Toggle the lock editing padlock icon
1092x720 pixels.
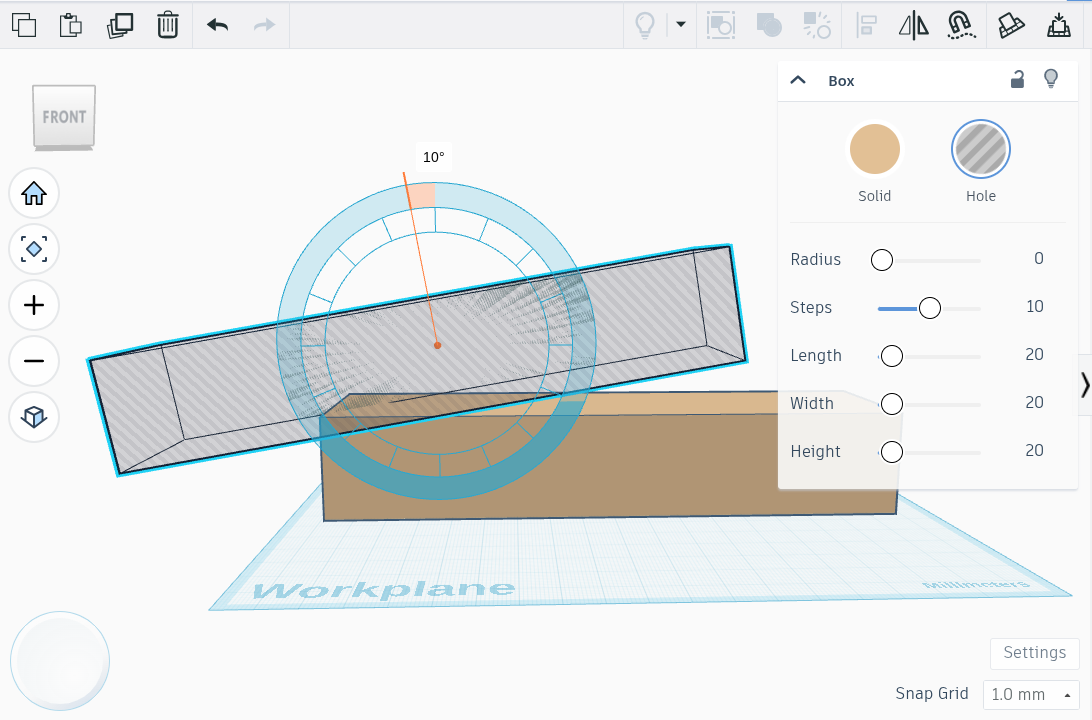1017,79
